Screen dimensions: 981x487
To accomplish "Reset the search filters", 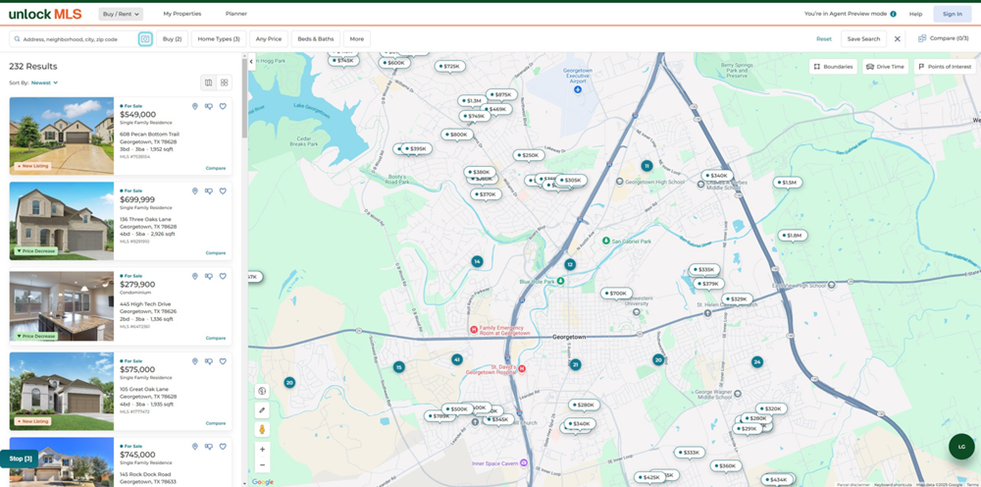I will [824, 39].
